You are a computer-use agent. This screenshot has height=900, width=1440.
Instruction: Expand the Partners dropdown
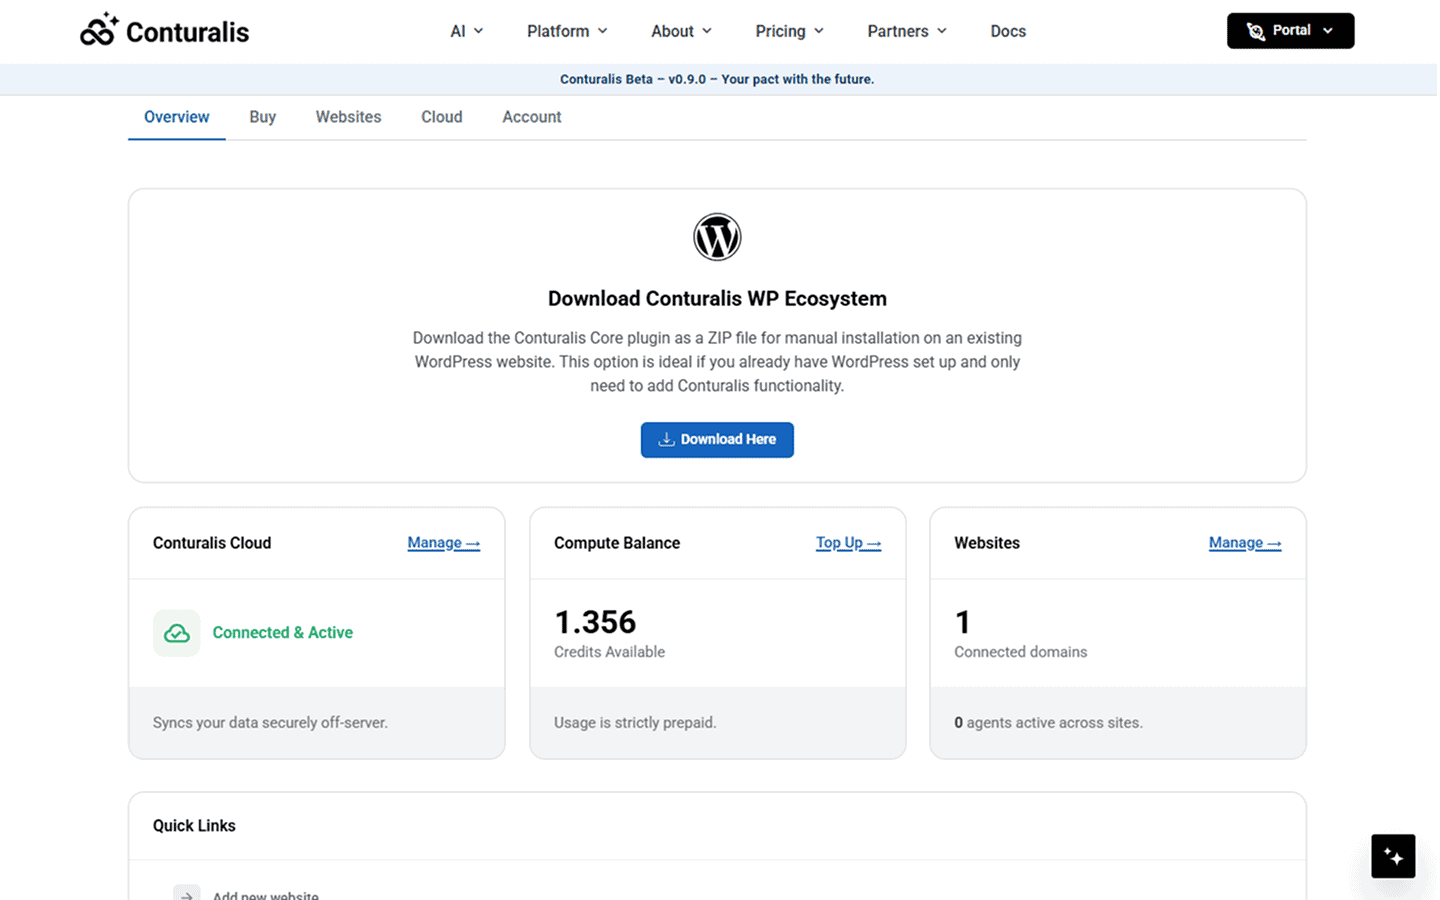[x=907, y=31]
